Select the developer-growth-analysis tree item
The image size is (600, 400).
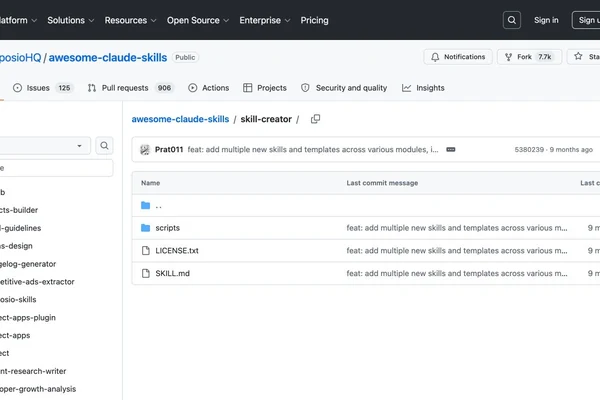click(x=38, y=389)
